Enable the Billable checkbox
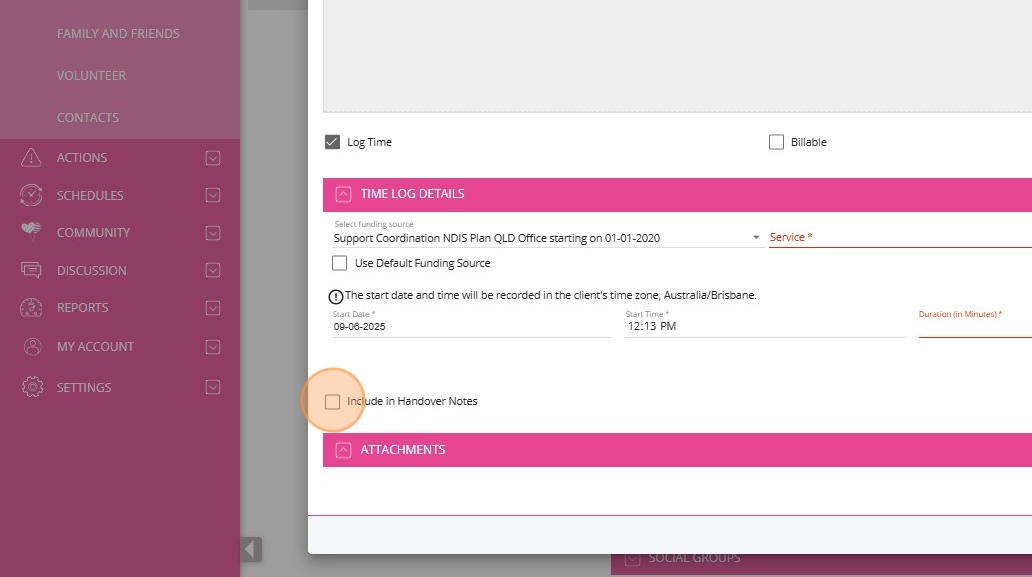Screen dimensions: 1032x577 pos(777,142)
